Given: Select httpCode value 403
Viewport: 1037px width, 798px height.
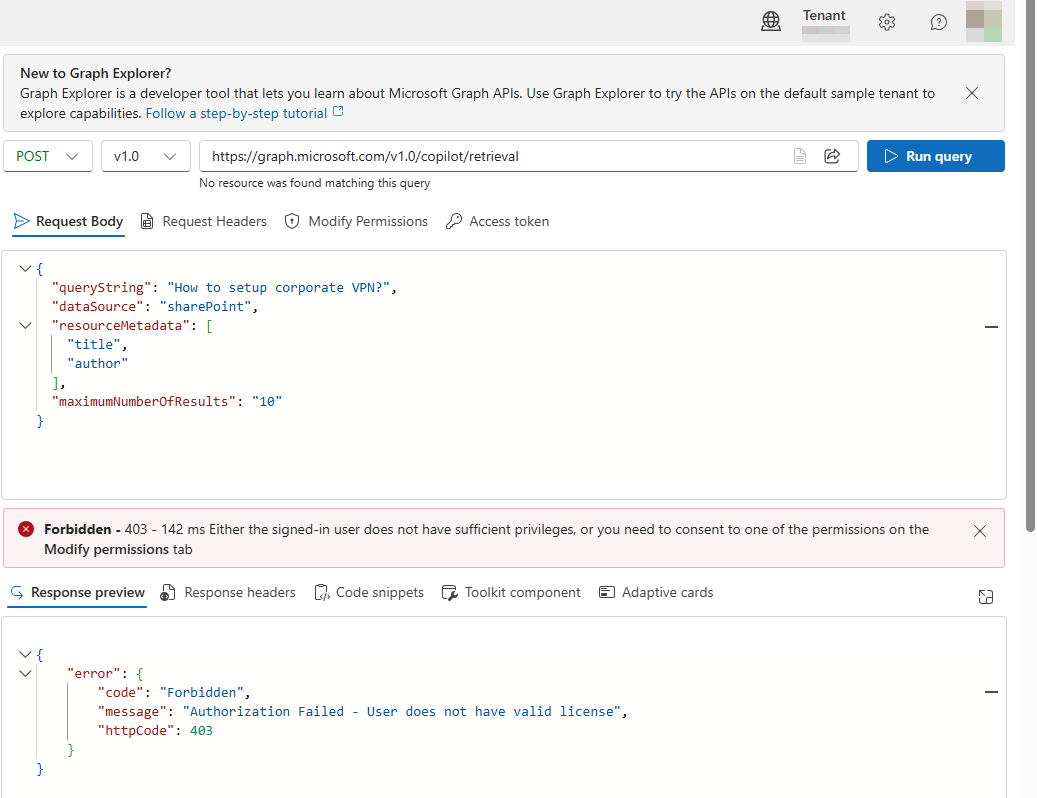Looking at the screenshot, I should pos(201,731).
